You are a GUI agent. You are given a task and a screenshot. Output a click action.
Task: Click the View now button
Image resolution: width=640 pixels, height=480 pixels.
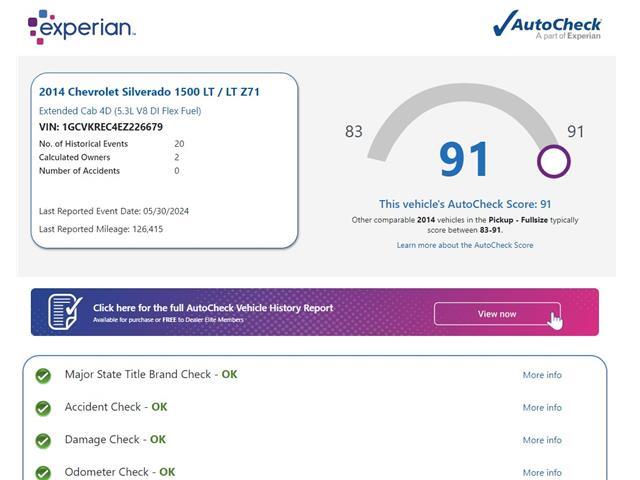497,314
